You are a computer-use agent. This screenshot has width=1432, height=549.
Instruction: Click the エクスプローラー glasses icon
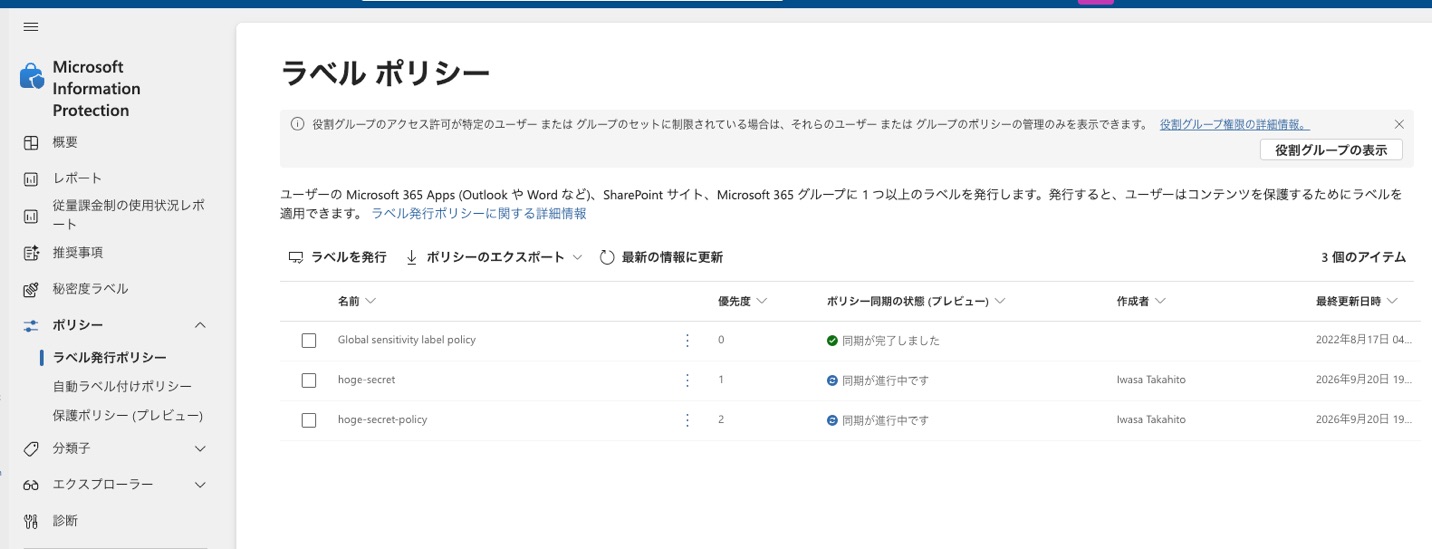(31, 485)
